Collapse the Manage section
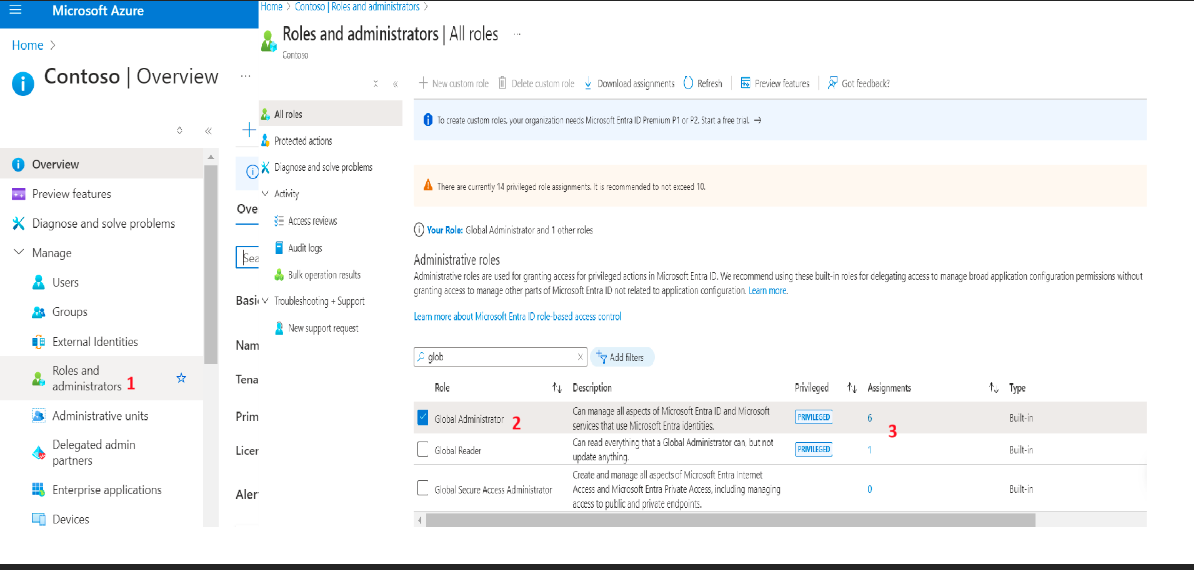Screen dimensions: 1194x570 click(x=19, y=253)
